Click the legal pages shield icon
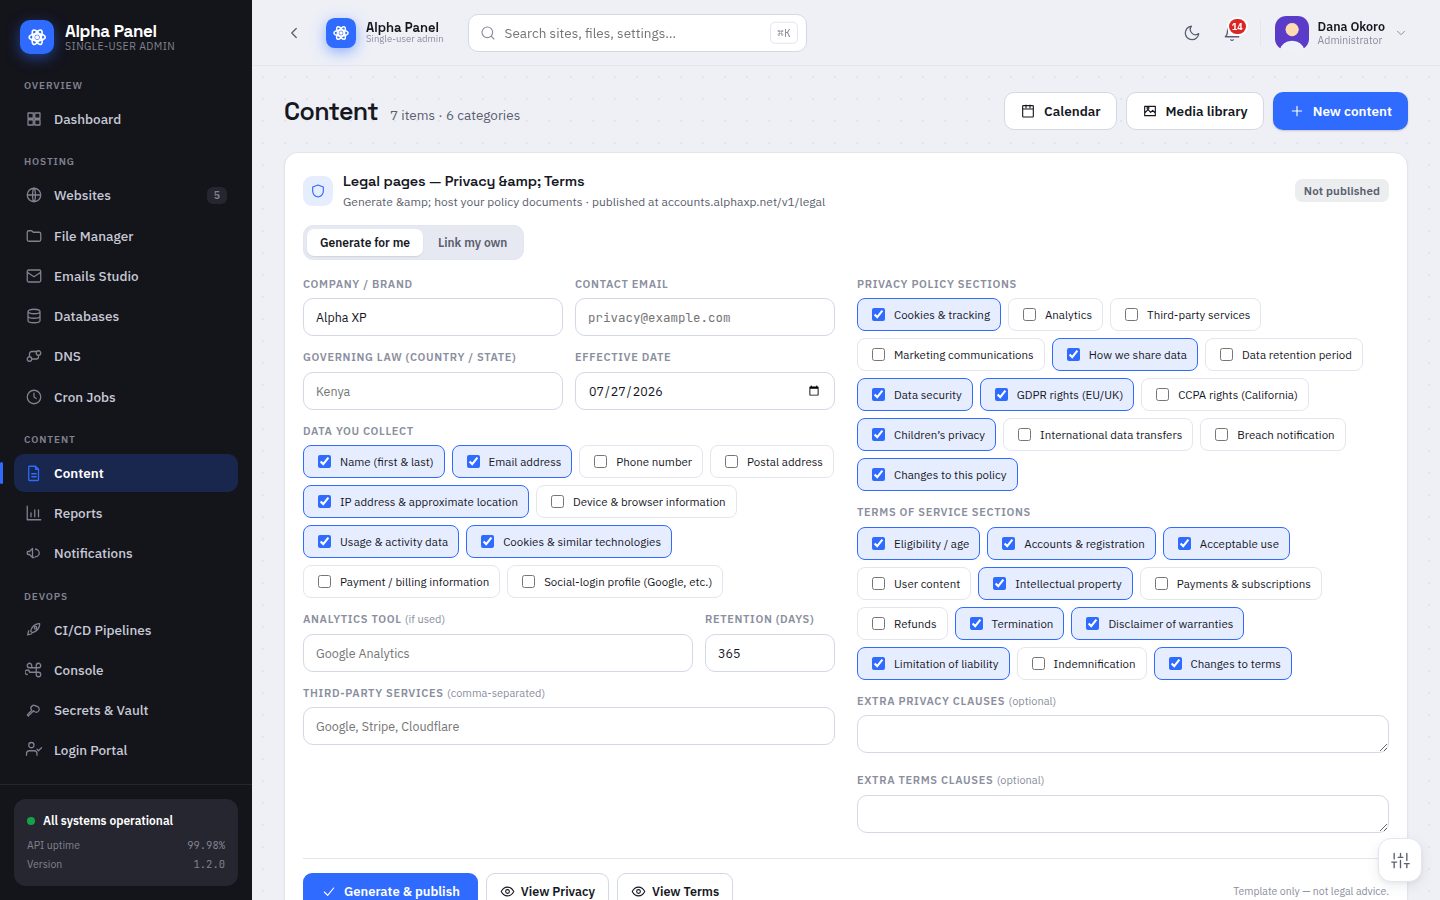Screen dimensions: 1440x900 pos(318,191)
